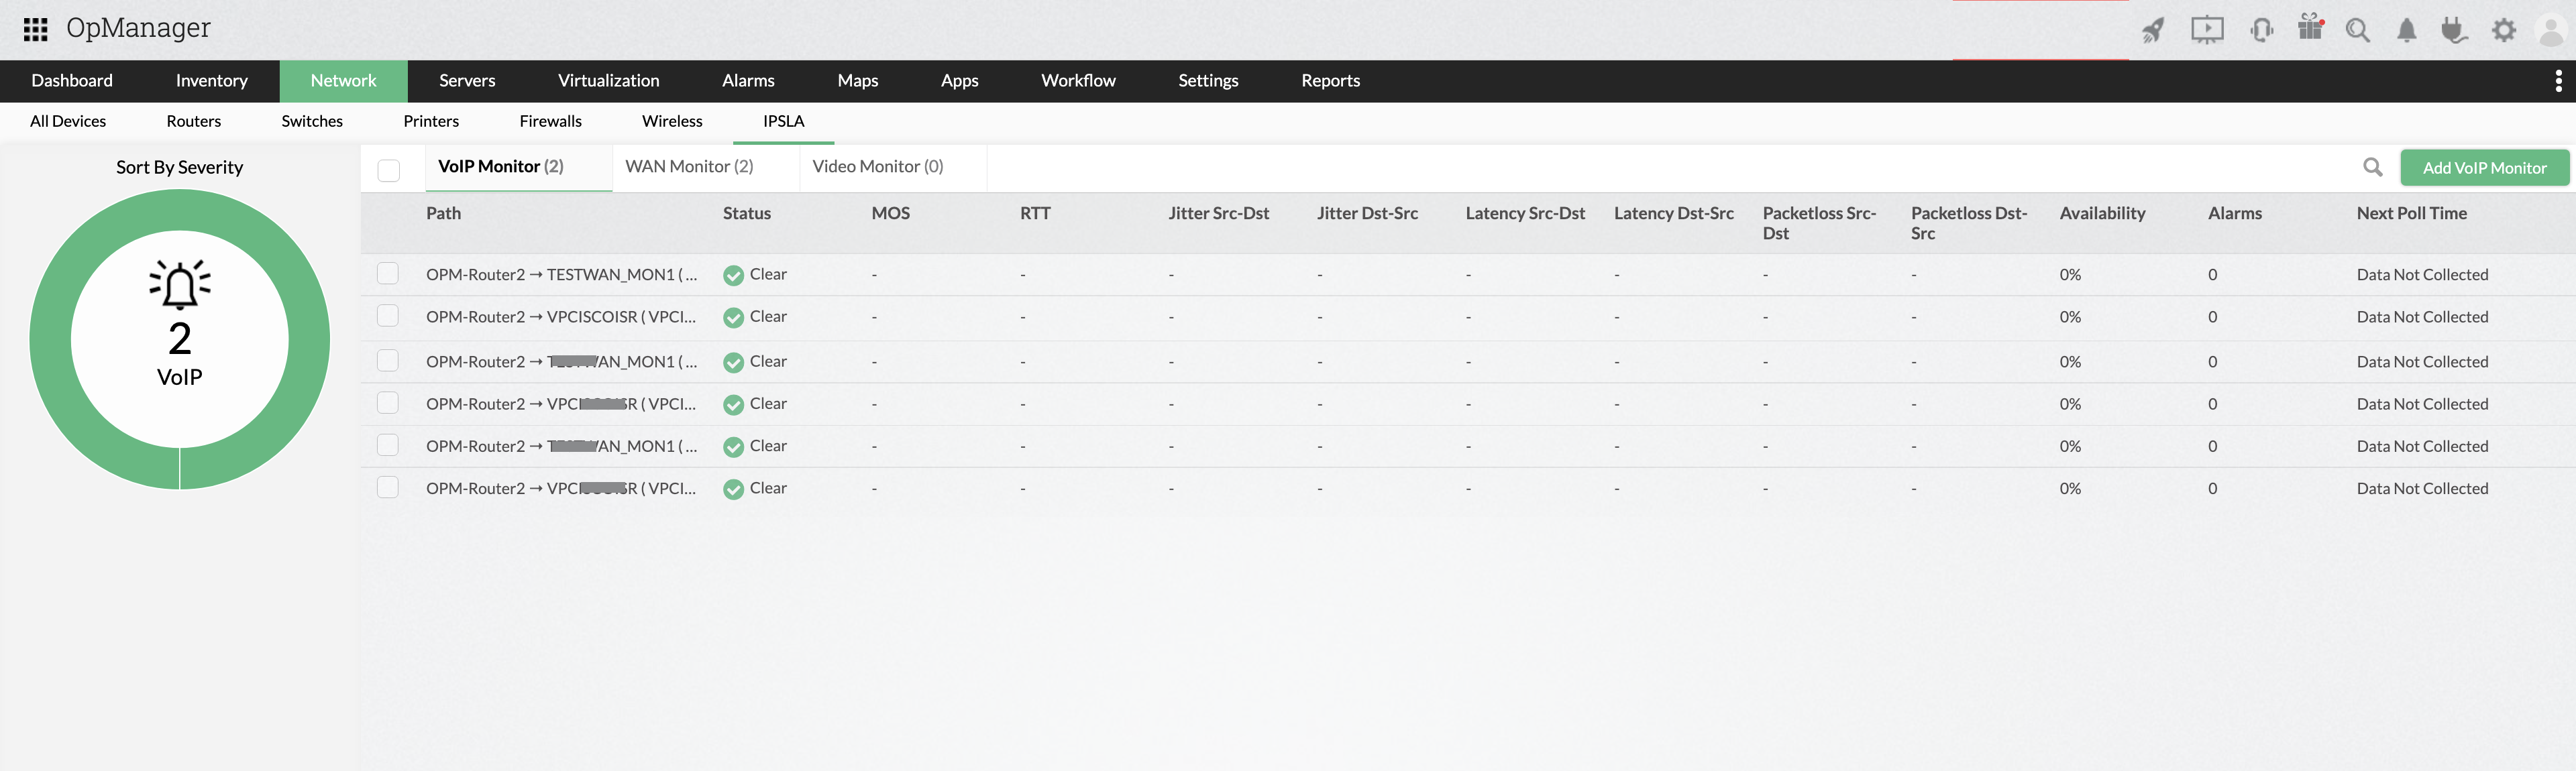
Task: Open the Alarms menu in top navigation
Action: click(x=748, y=81)
